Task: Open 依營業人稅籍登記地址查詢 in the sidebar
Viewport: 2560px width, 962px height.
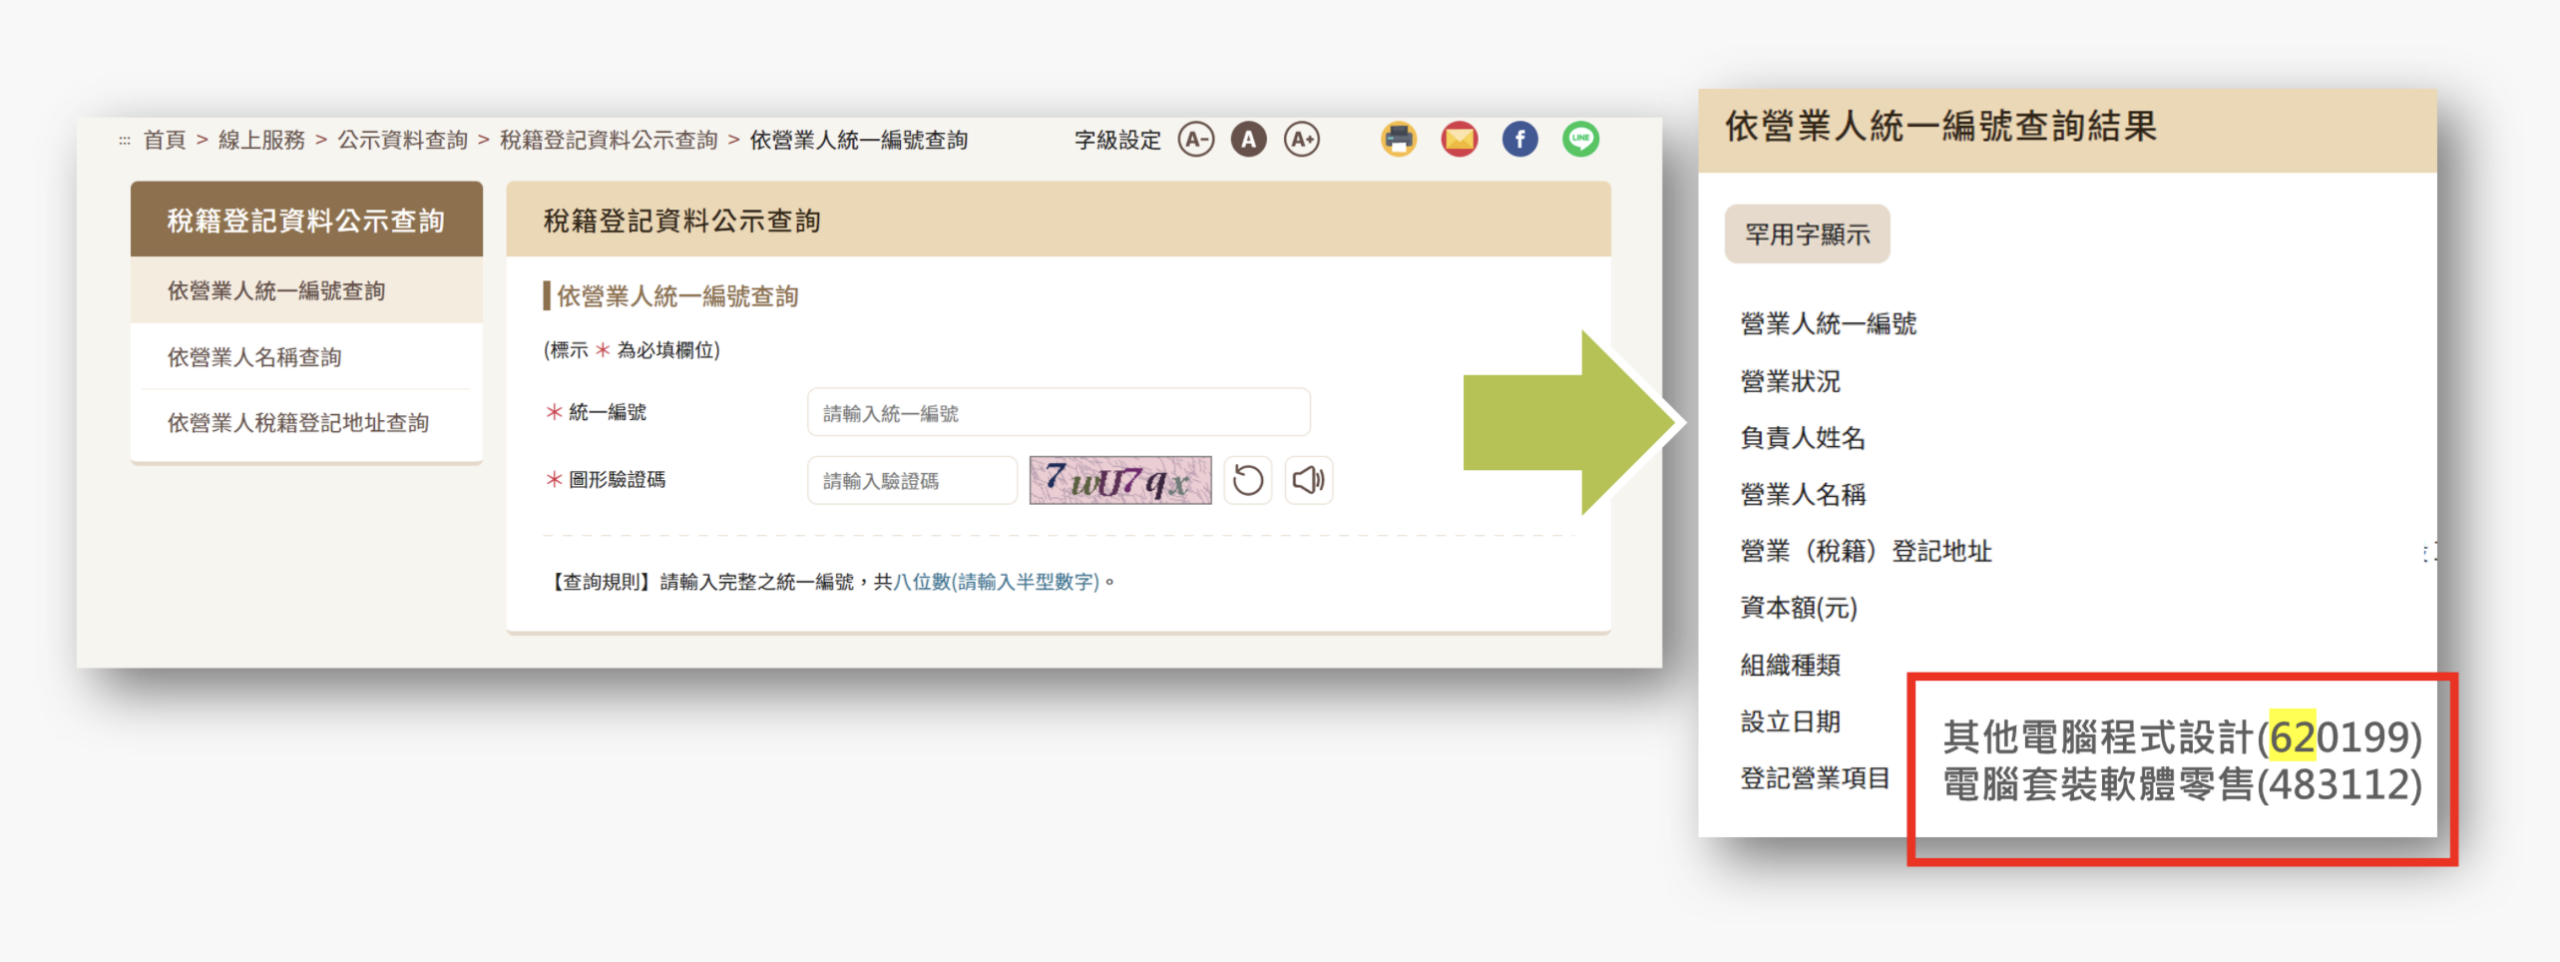Action: (307, 423)
